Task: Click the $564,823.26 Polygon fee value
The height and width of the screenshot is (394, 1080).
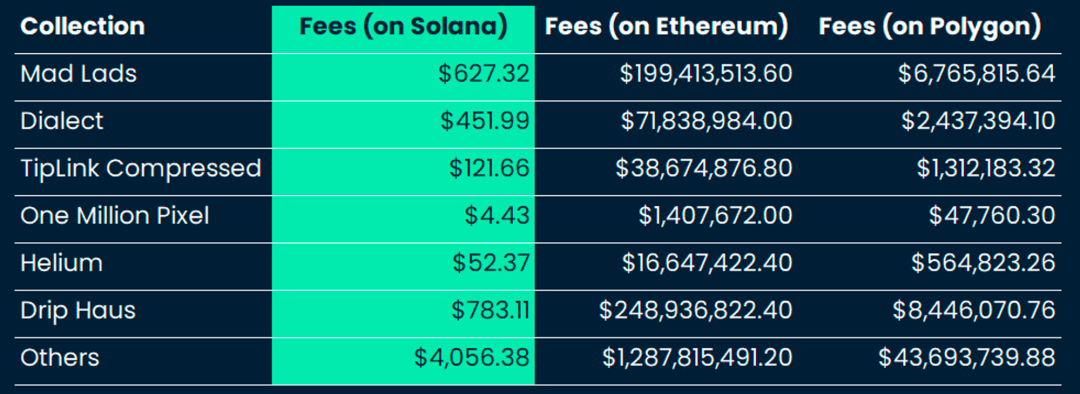Action: pos(984,263)
